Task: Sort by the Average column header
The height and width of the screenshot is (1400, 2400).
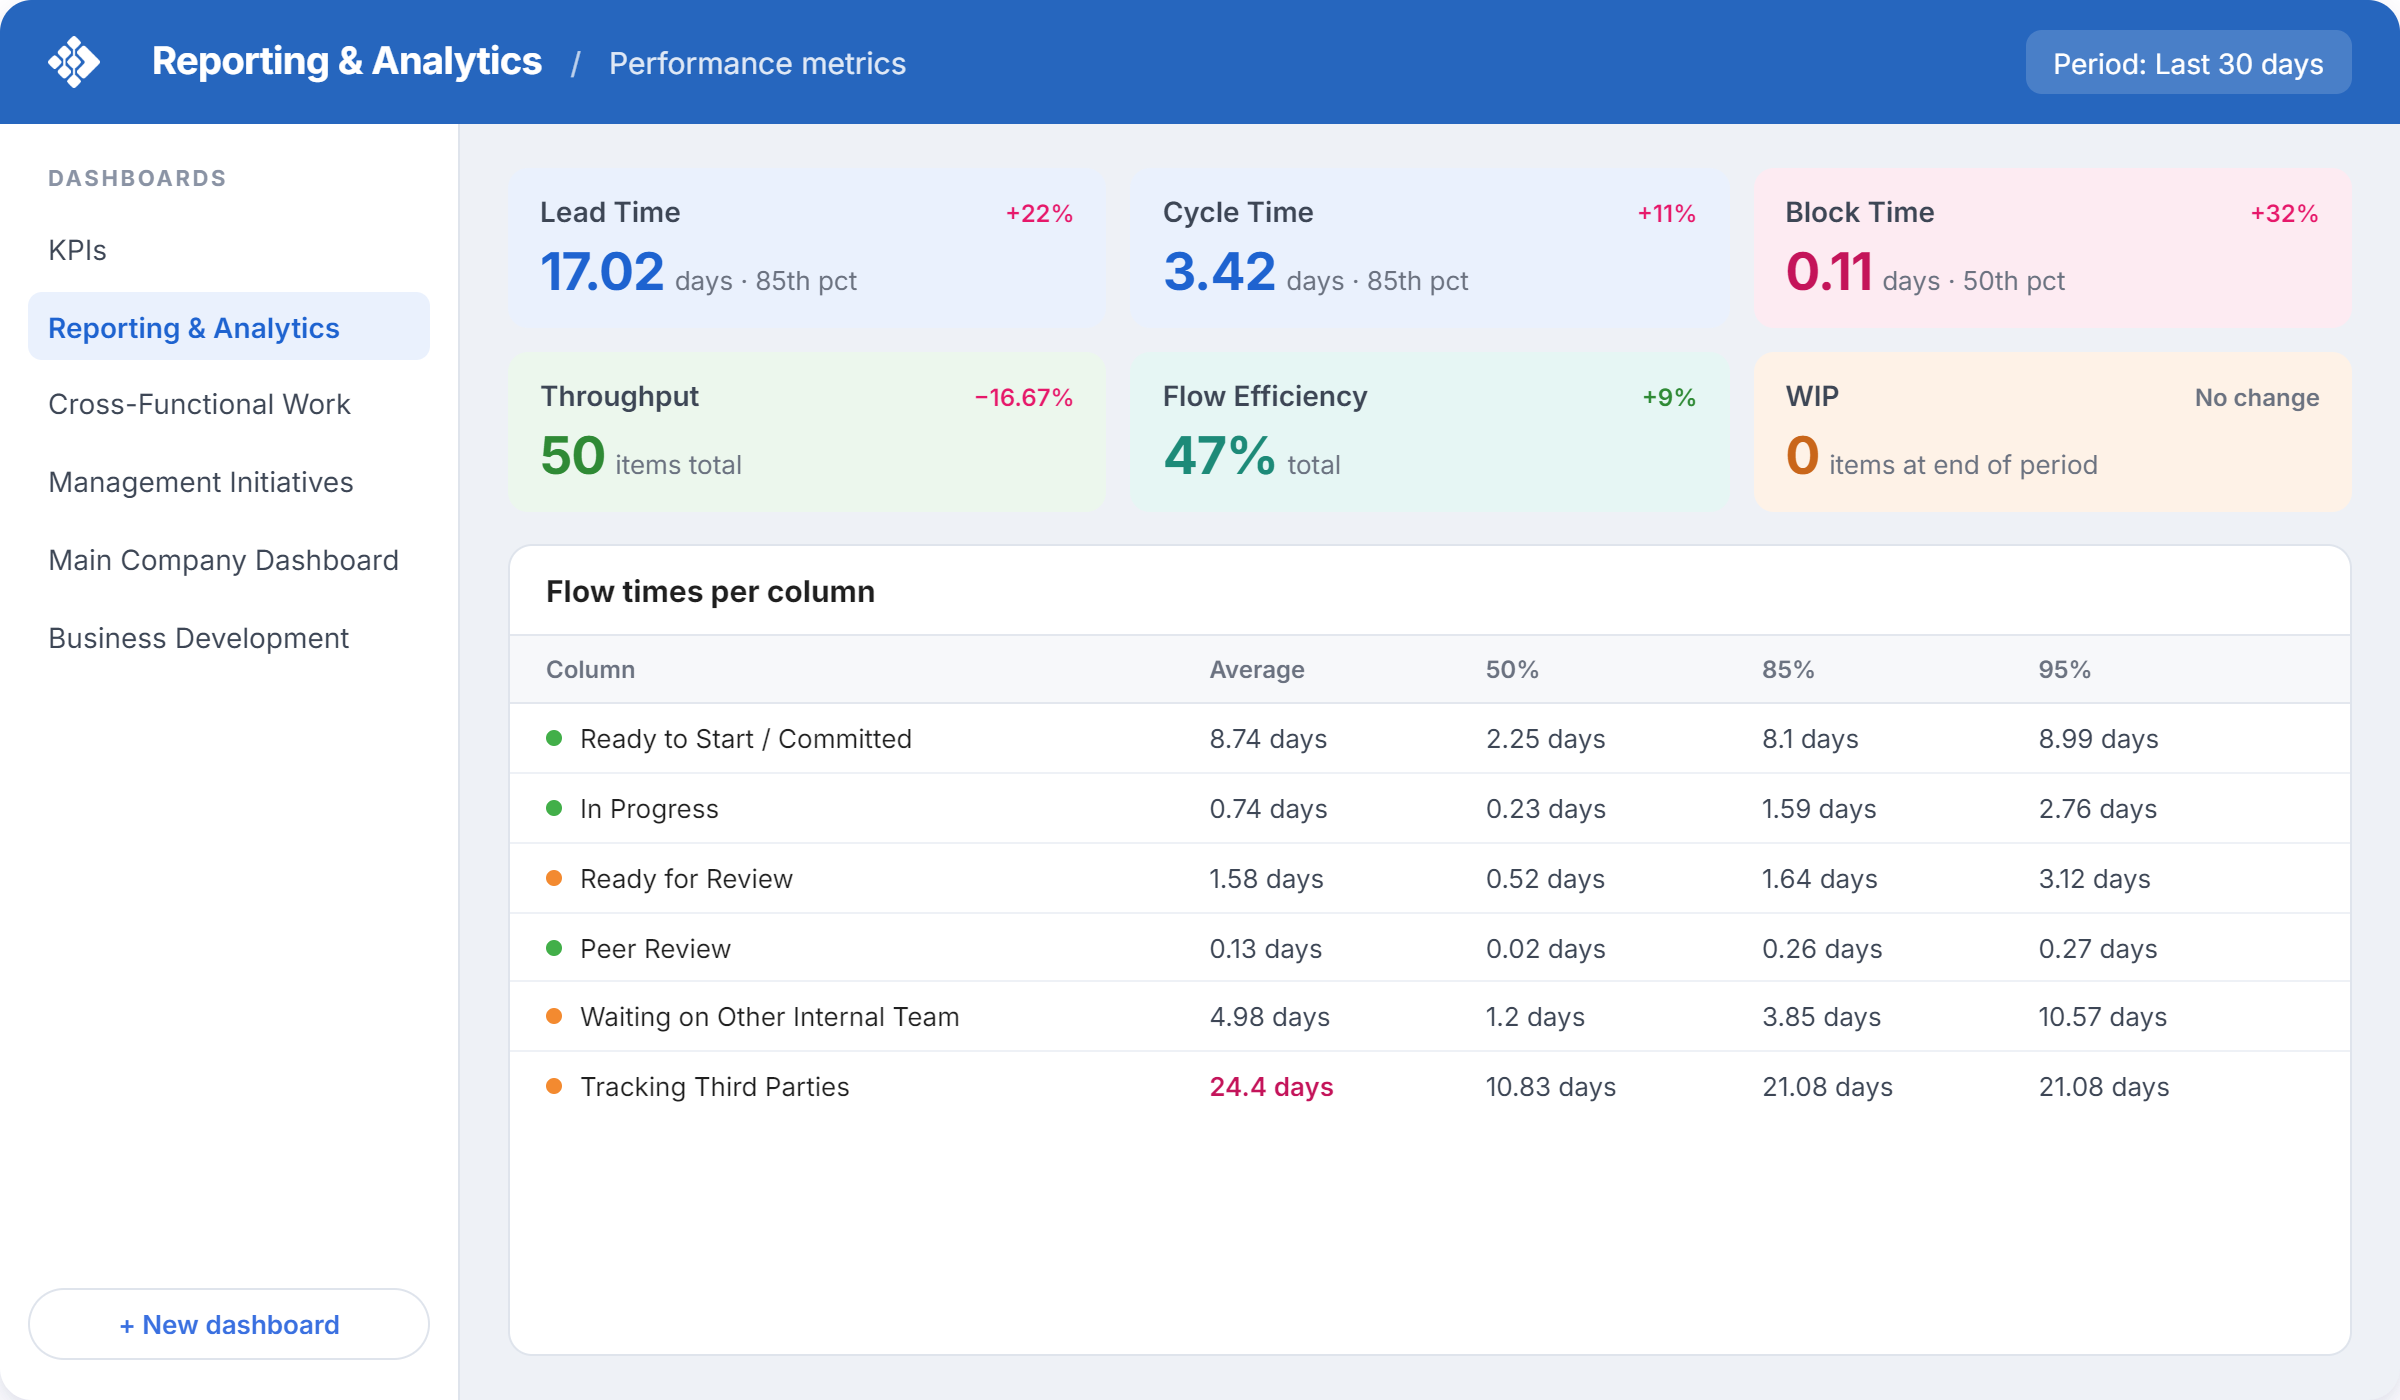Action: (1257, 669)
